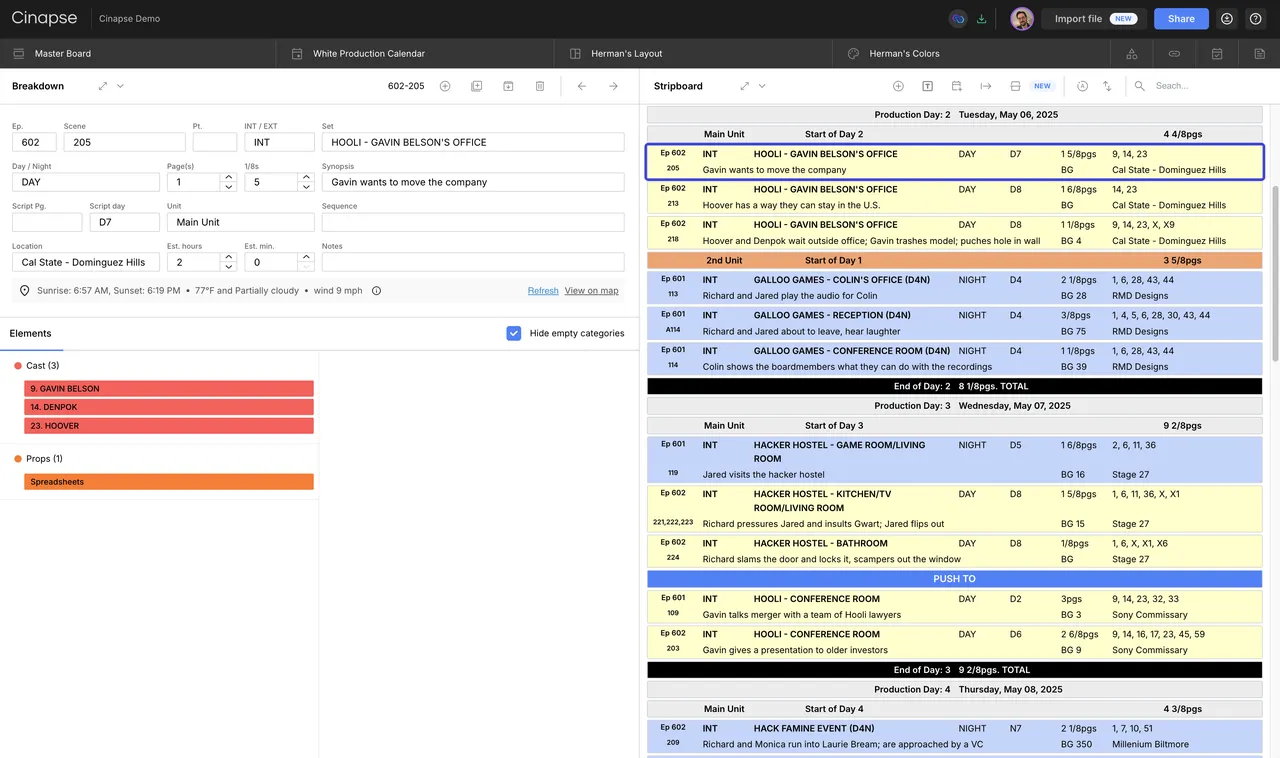Click the Stripboard vertical scrollbar

(x=1274, y=273)
